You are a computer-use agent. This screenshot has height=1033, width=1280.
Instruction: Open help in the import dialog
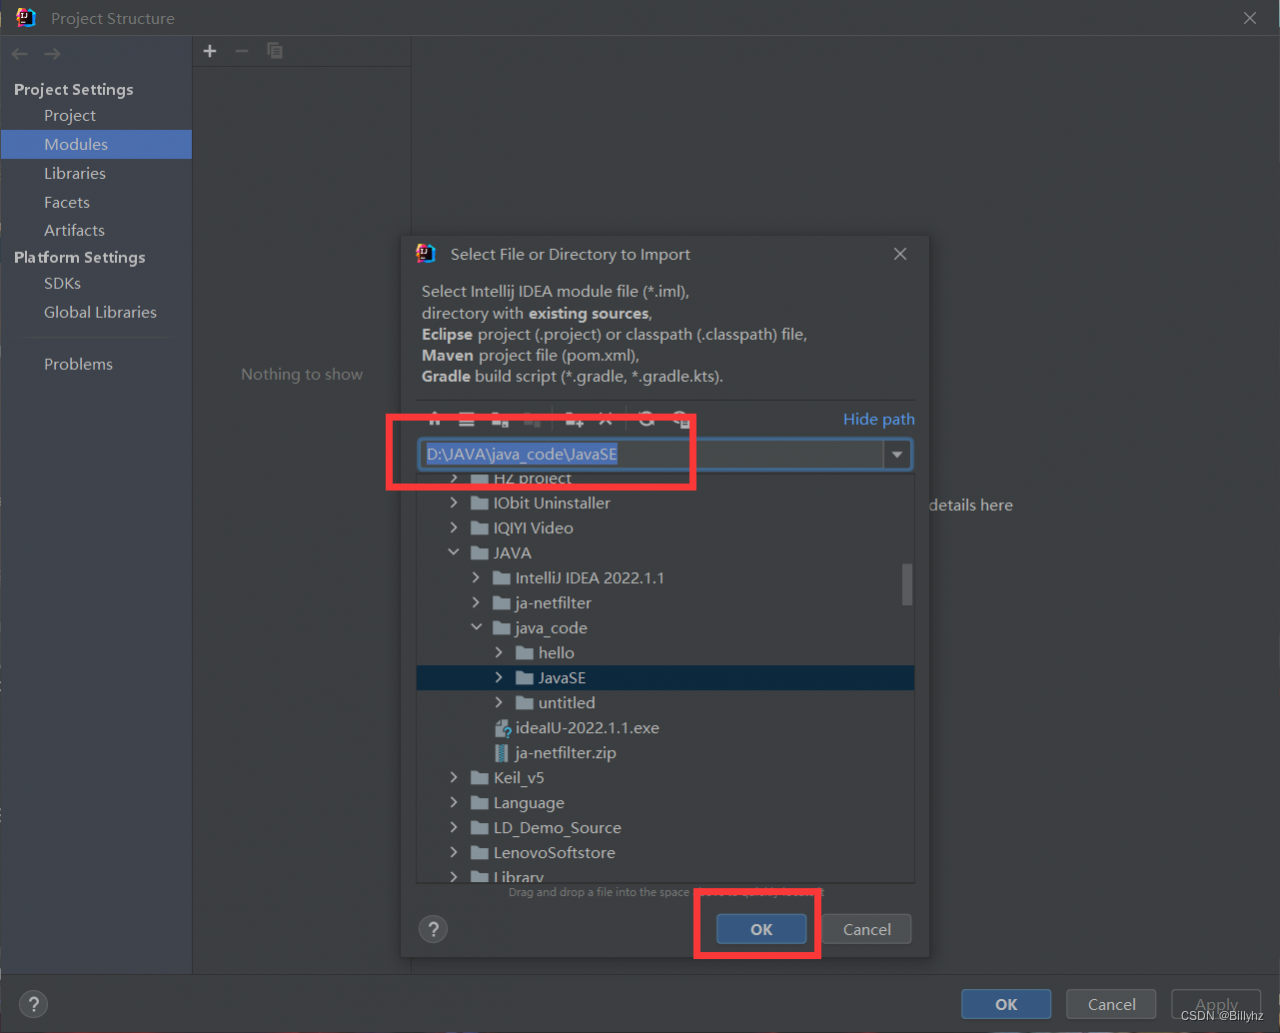(433, 930)
